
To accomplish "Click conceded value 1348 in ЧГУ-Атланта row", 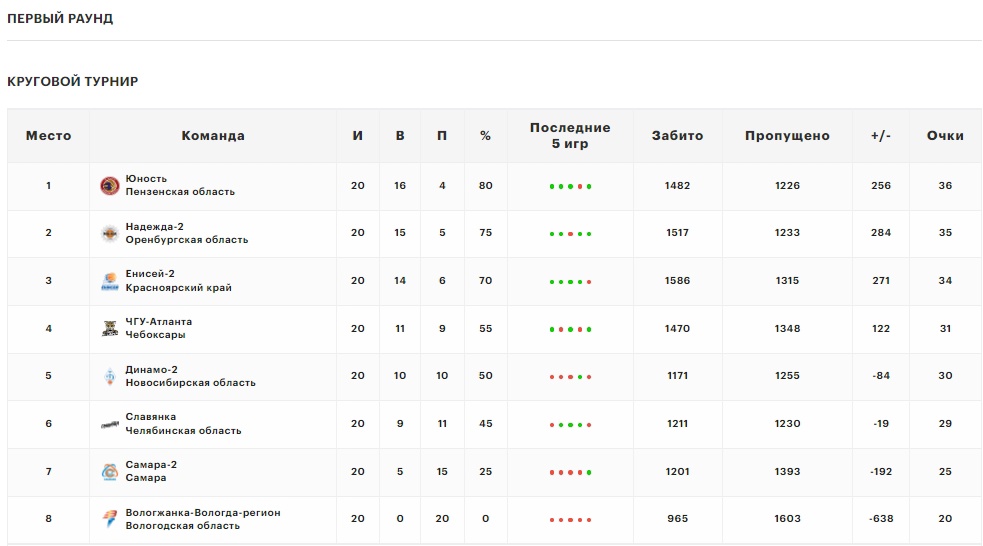I will click(787, 328).
